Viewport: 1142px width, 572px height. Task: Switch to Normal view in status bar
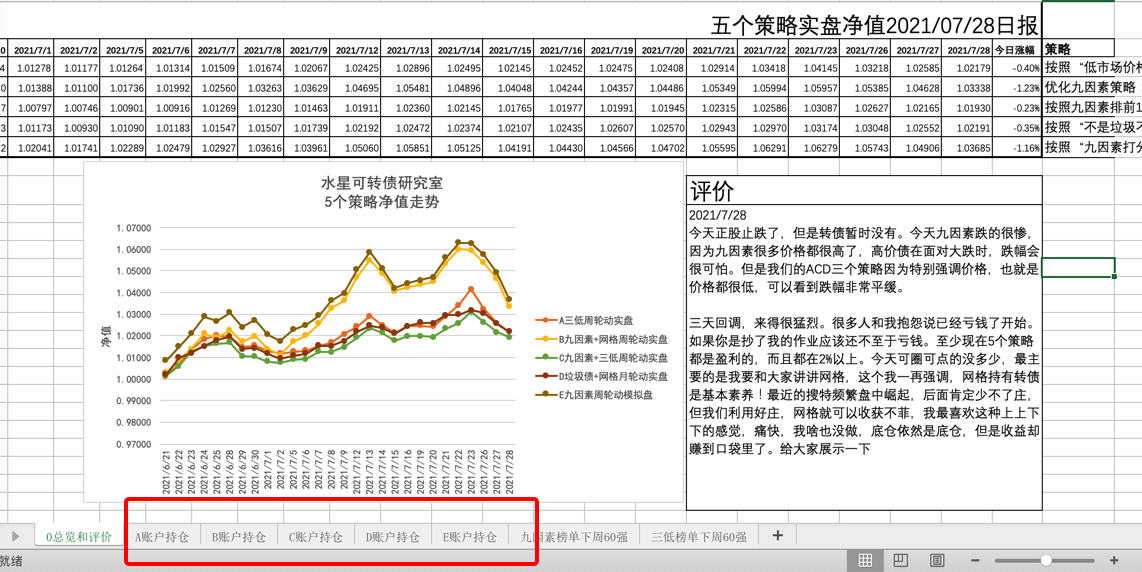pyautogui.click(x=865, y=560)
